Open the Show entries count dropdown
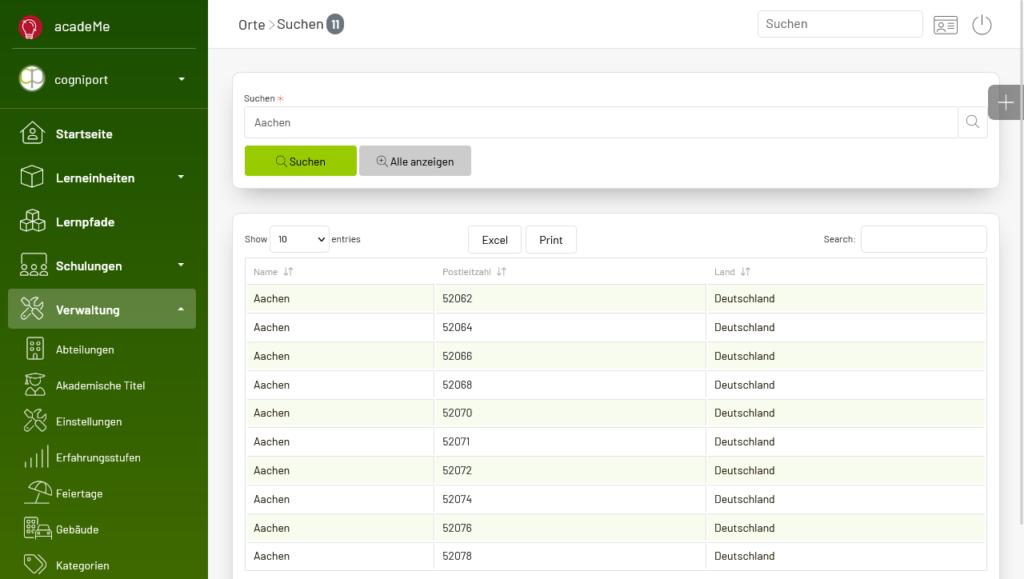Screen dimensions: 1024x579 tap(300, 240)
